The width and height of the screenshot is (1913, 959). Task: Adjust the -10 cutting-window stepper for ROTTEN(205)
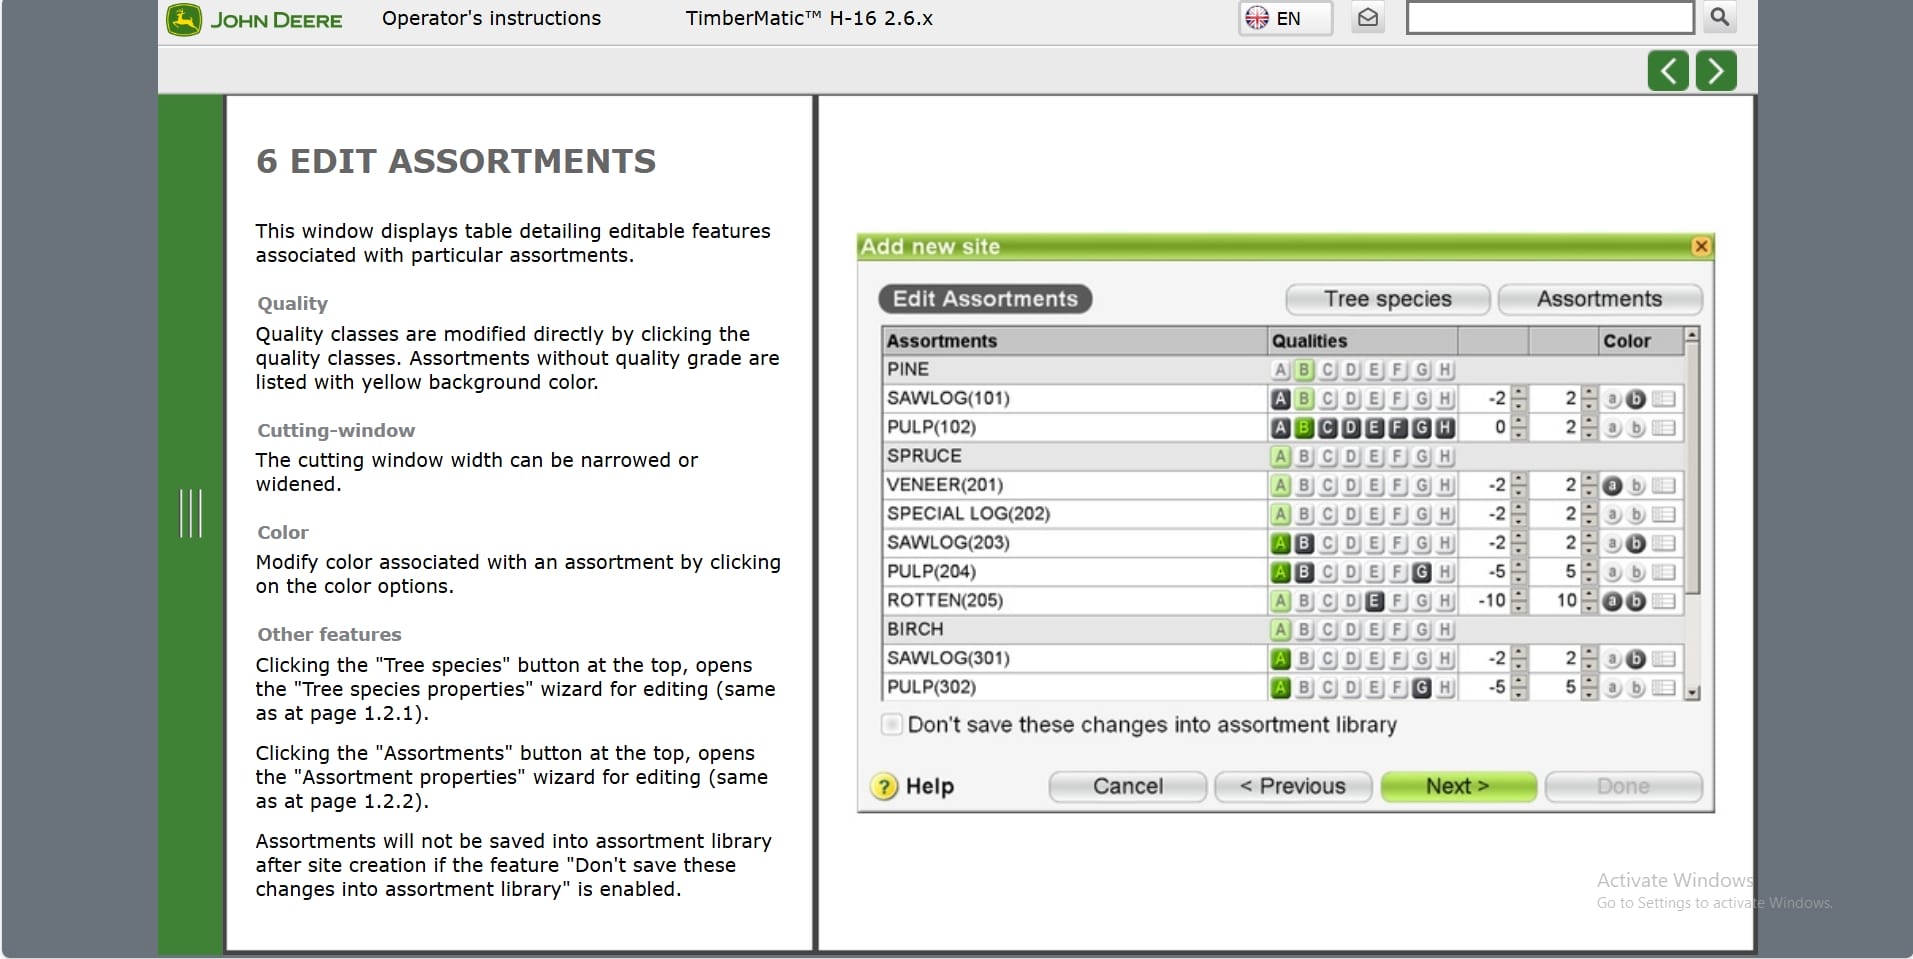click(1519, 601)
